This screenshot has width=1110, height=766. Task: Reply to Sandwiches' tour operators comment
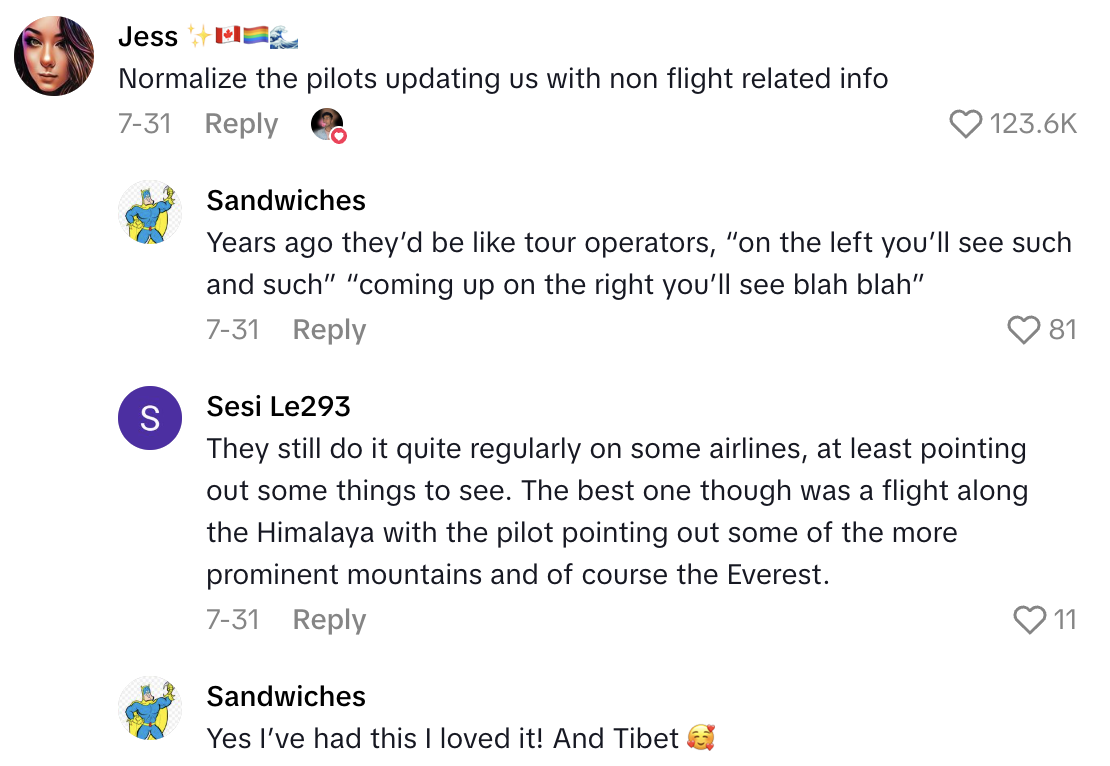tap(328, 330)
